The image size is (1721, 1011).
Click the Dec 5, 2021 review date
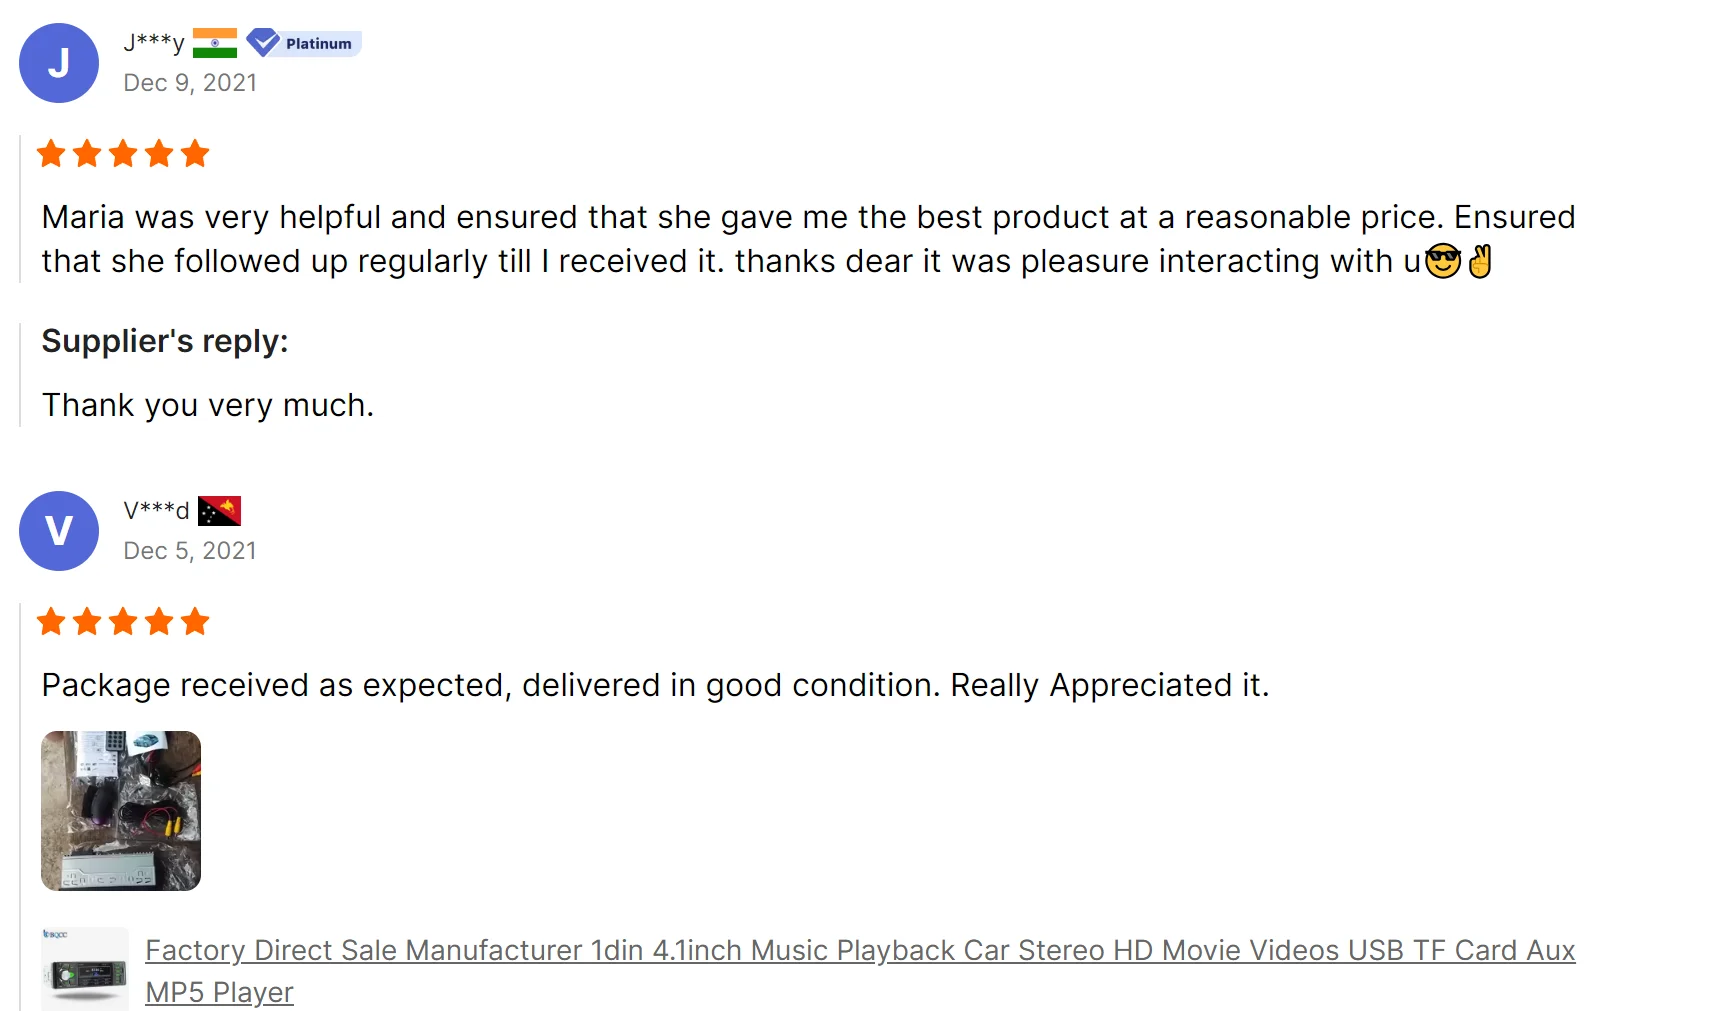pyautogui.click(x=190, y=551)
